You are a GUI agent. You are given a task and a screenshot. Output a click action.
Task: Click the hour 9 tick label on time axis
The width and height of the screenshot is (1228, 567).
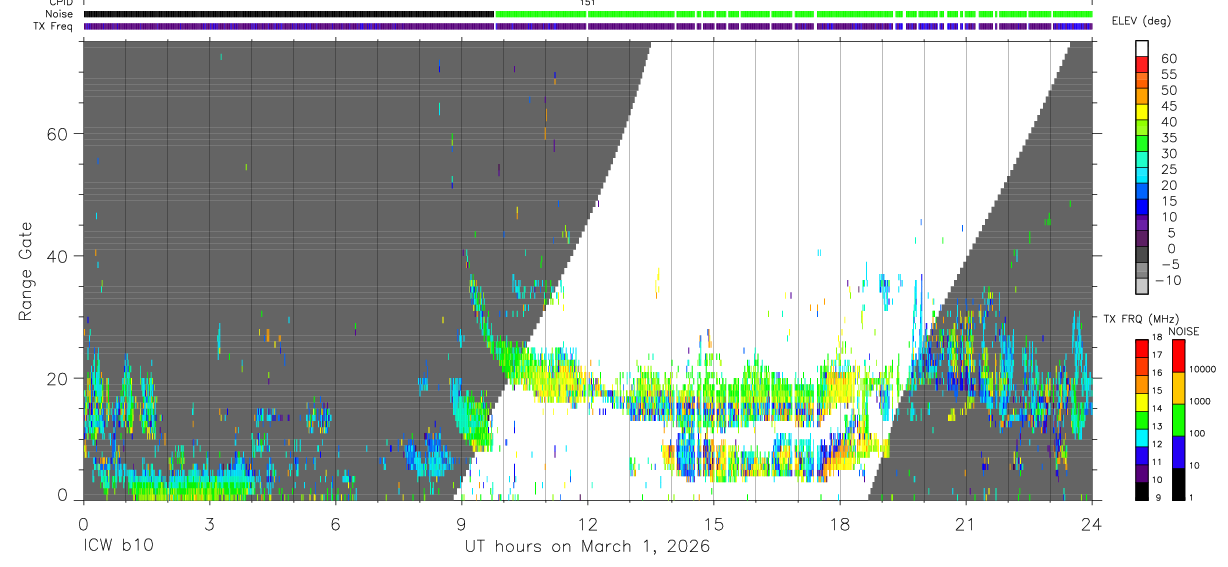point(461,523)
